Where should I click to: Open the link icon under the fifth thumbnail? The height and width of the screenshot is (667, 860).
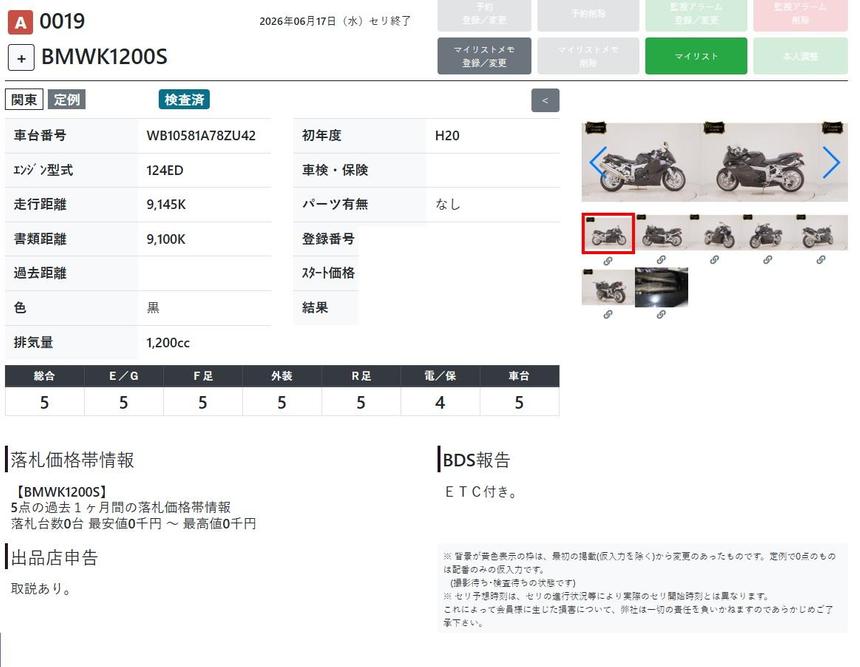click(x=821, y=260)
